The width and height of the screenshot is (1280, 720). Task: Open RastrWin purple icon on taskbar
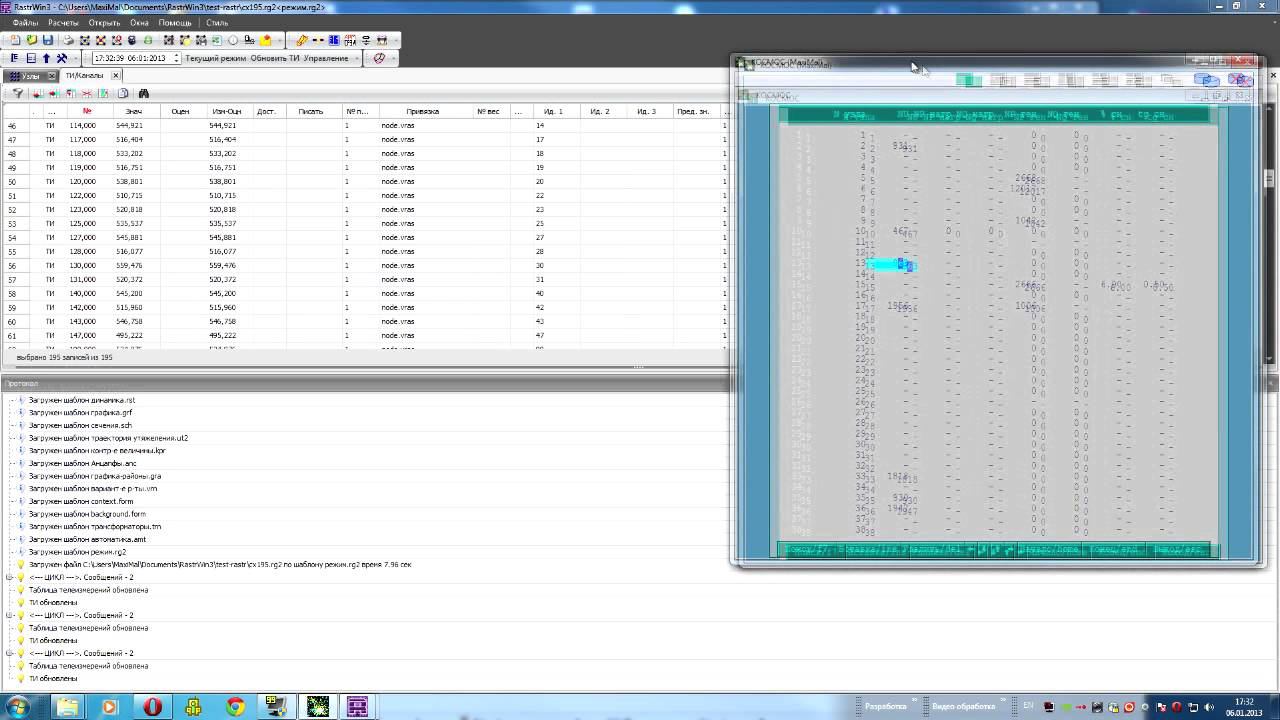(357, 706)
